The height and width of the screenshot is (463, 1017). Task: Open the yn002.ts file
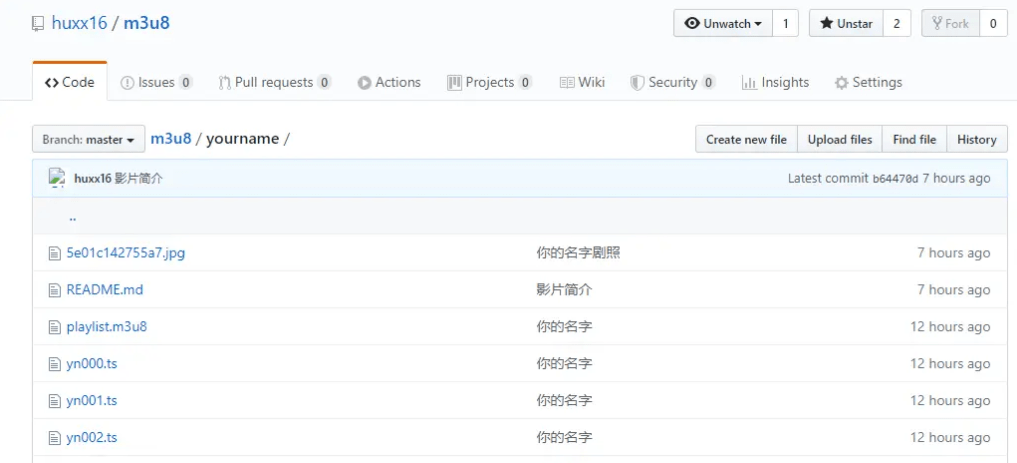(92, 438)
